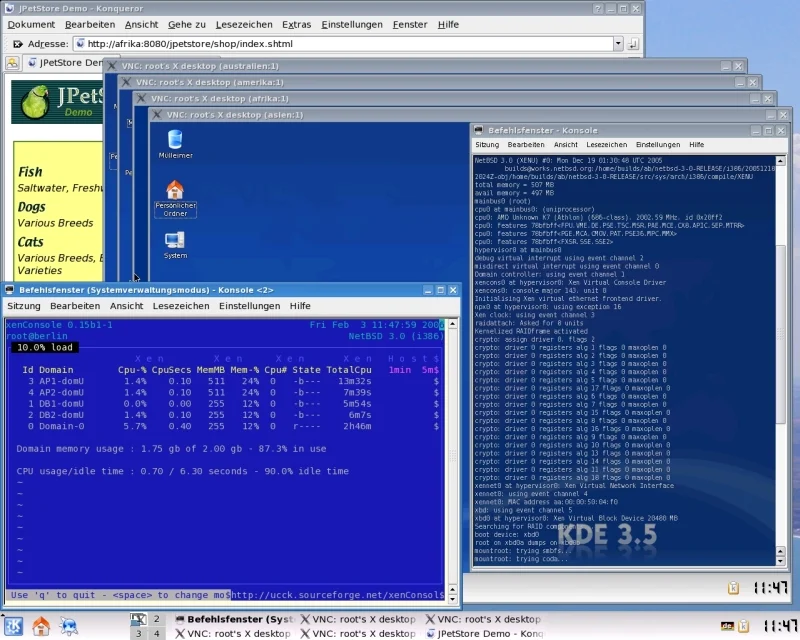This screenshot has height=640, width=800.
Task: Click Konqueror window menu icon in title bar
Action: 9,8
